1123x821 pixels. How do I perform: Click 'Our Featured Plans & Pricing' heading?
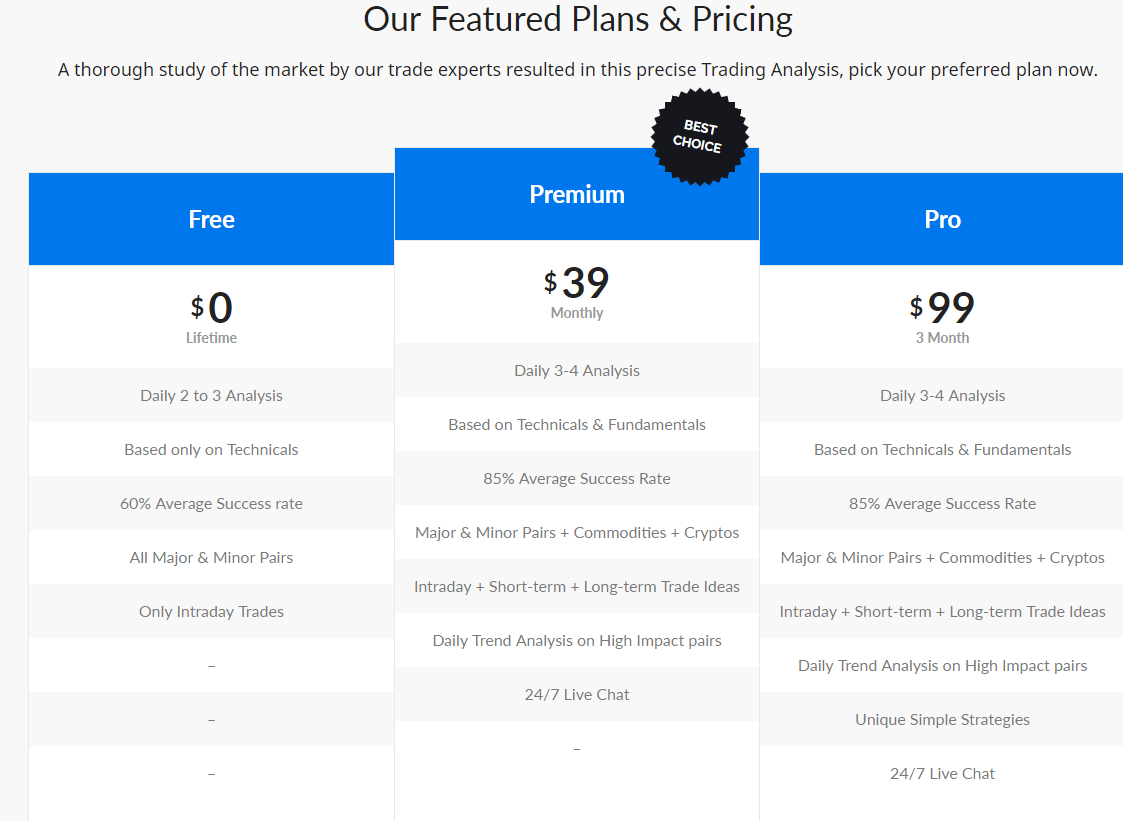point(578,19)
